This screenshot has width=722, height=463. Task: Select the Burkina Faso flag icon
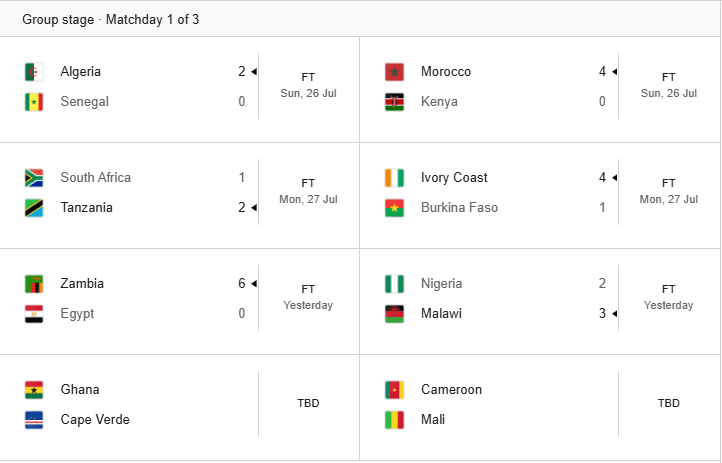click(x=395, y=208)
